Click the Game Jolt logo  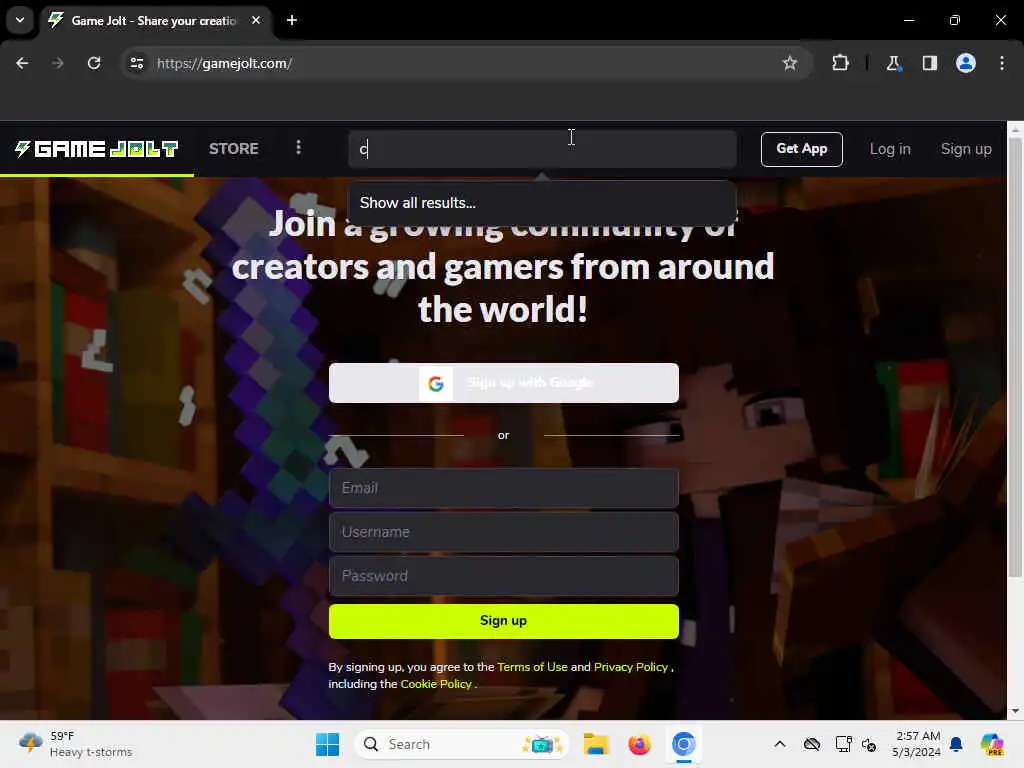click(x=97, y=149)
